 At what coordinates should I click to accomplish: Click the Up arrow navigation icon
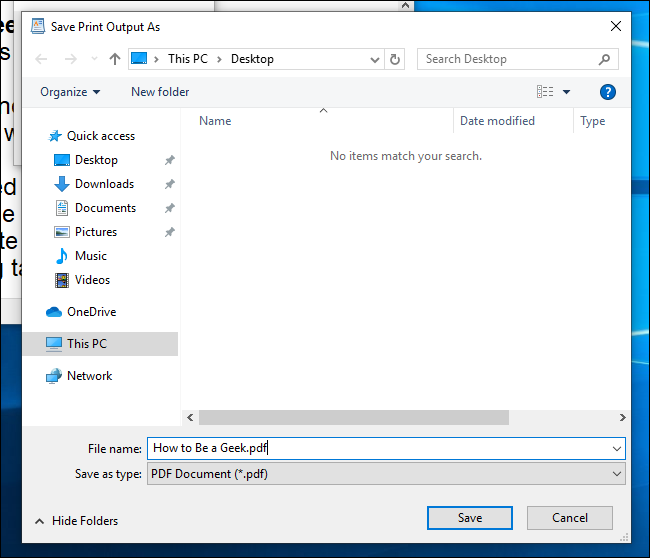pyautogui.click(x=114, y=59)
